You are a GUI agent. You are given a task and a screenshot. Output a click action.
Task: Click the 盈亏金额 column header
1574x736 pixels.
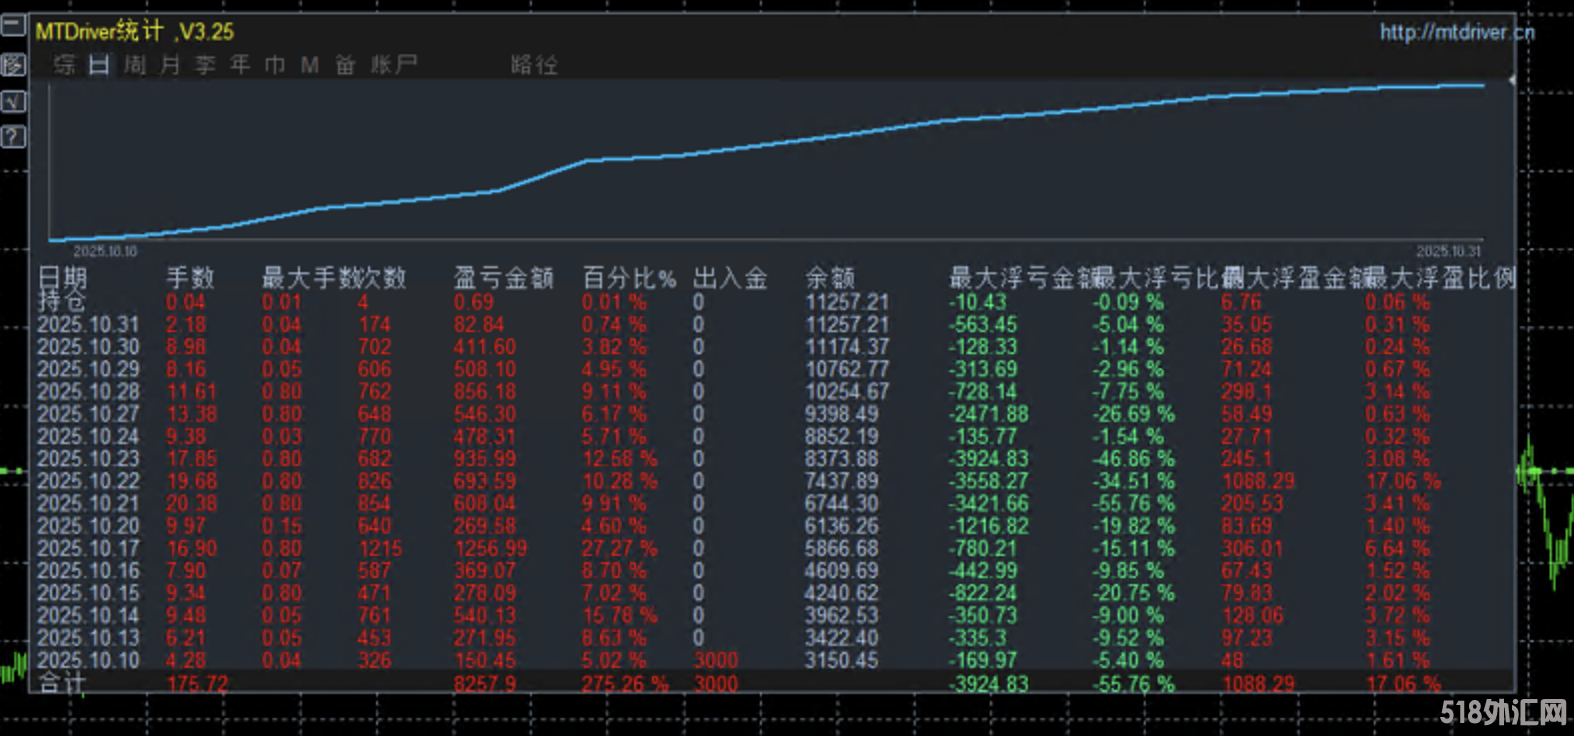pyautogui.click(x=504, y=278)
